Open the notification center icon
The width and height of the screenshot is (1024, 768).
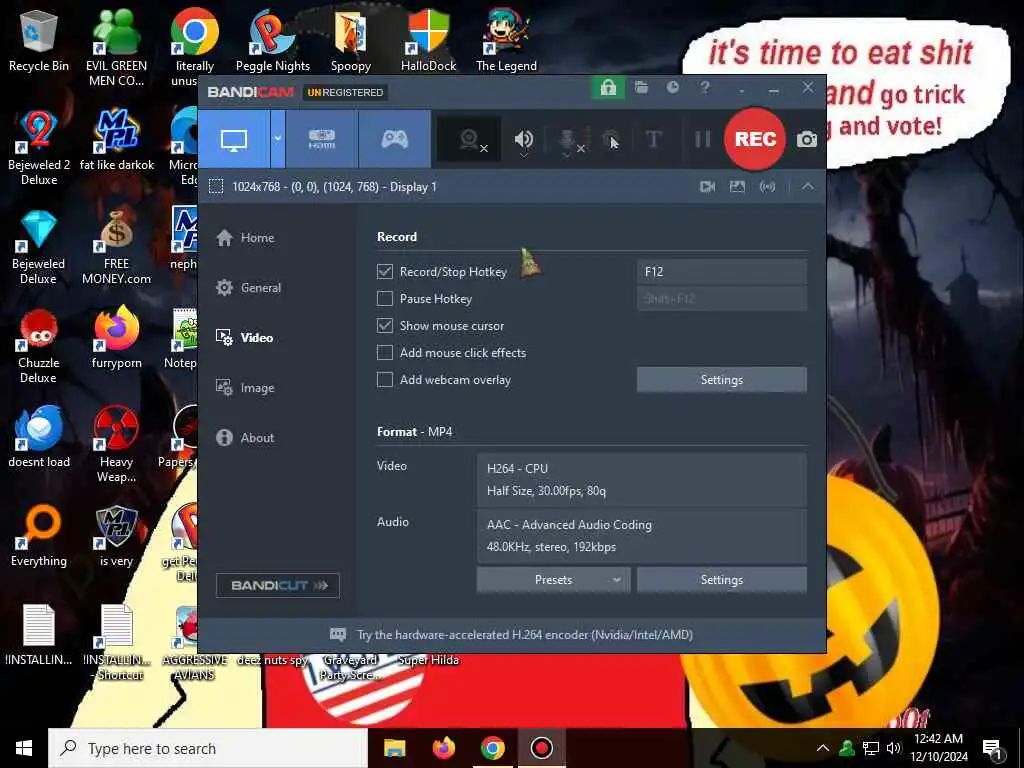click(992, 748)
